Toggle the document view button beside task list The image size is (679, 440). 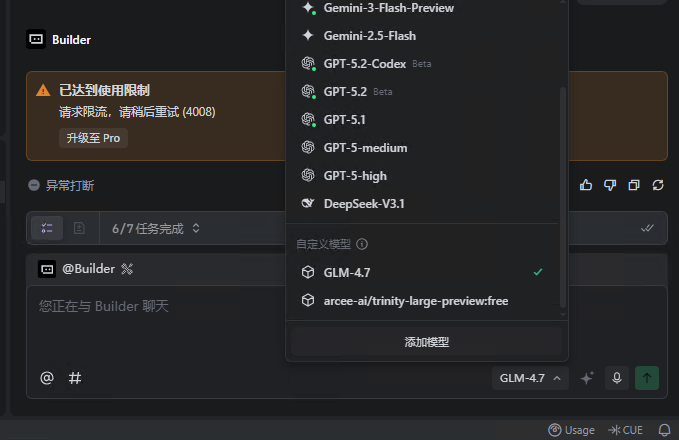[x=79, y=228]
